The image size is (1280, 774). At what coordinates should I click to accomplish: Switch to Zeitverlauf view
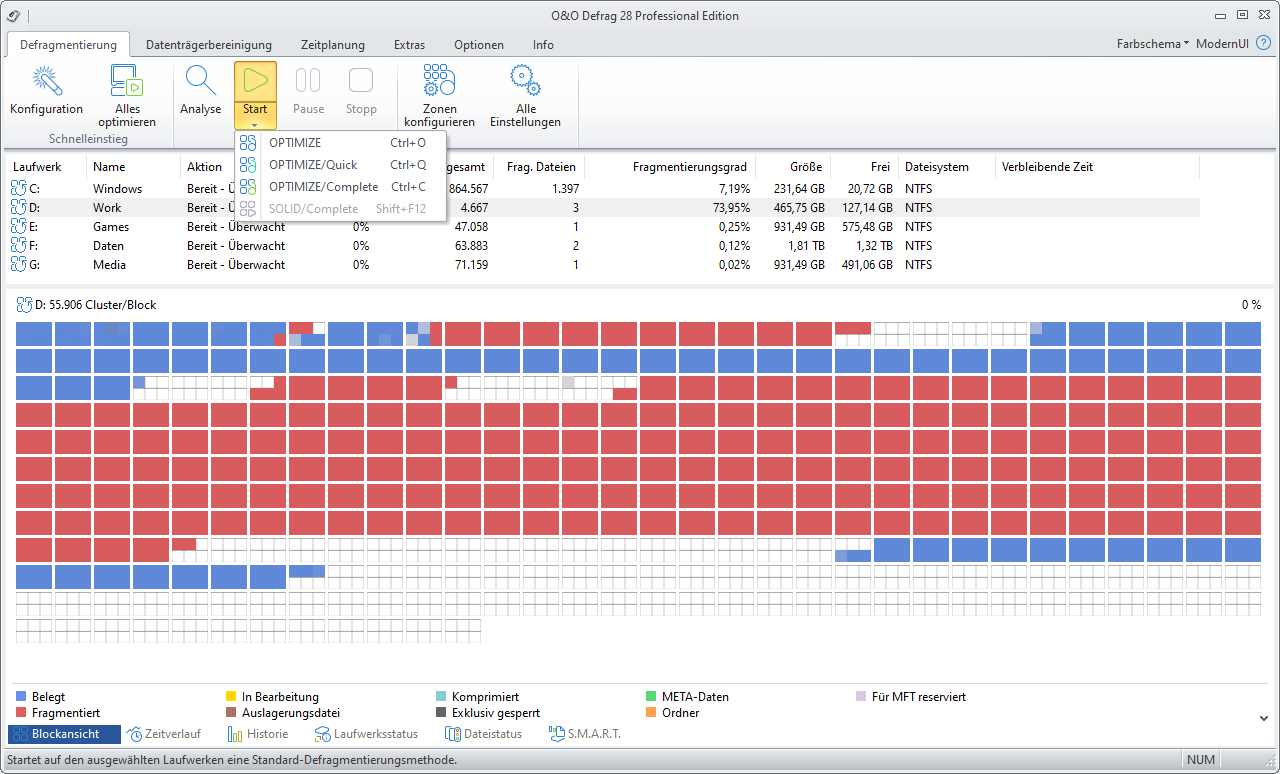click(165, 734)
